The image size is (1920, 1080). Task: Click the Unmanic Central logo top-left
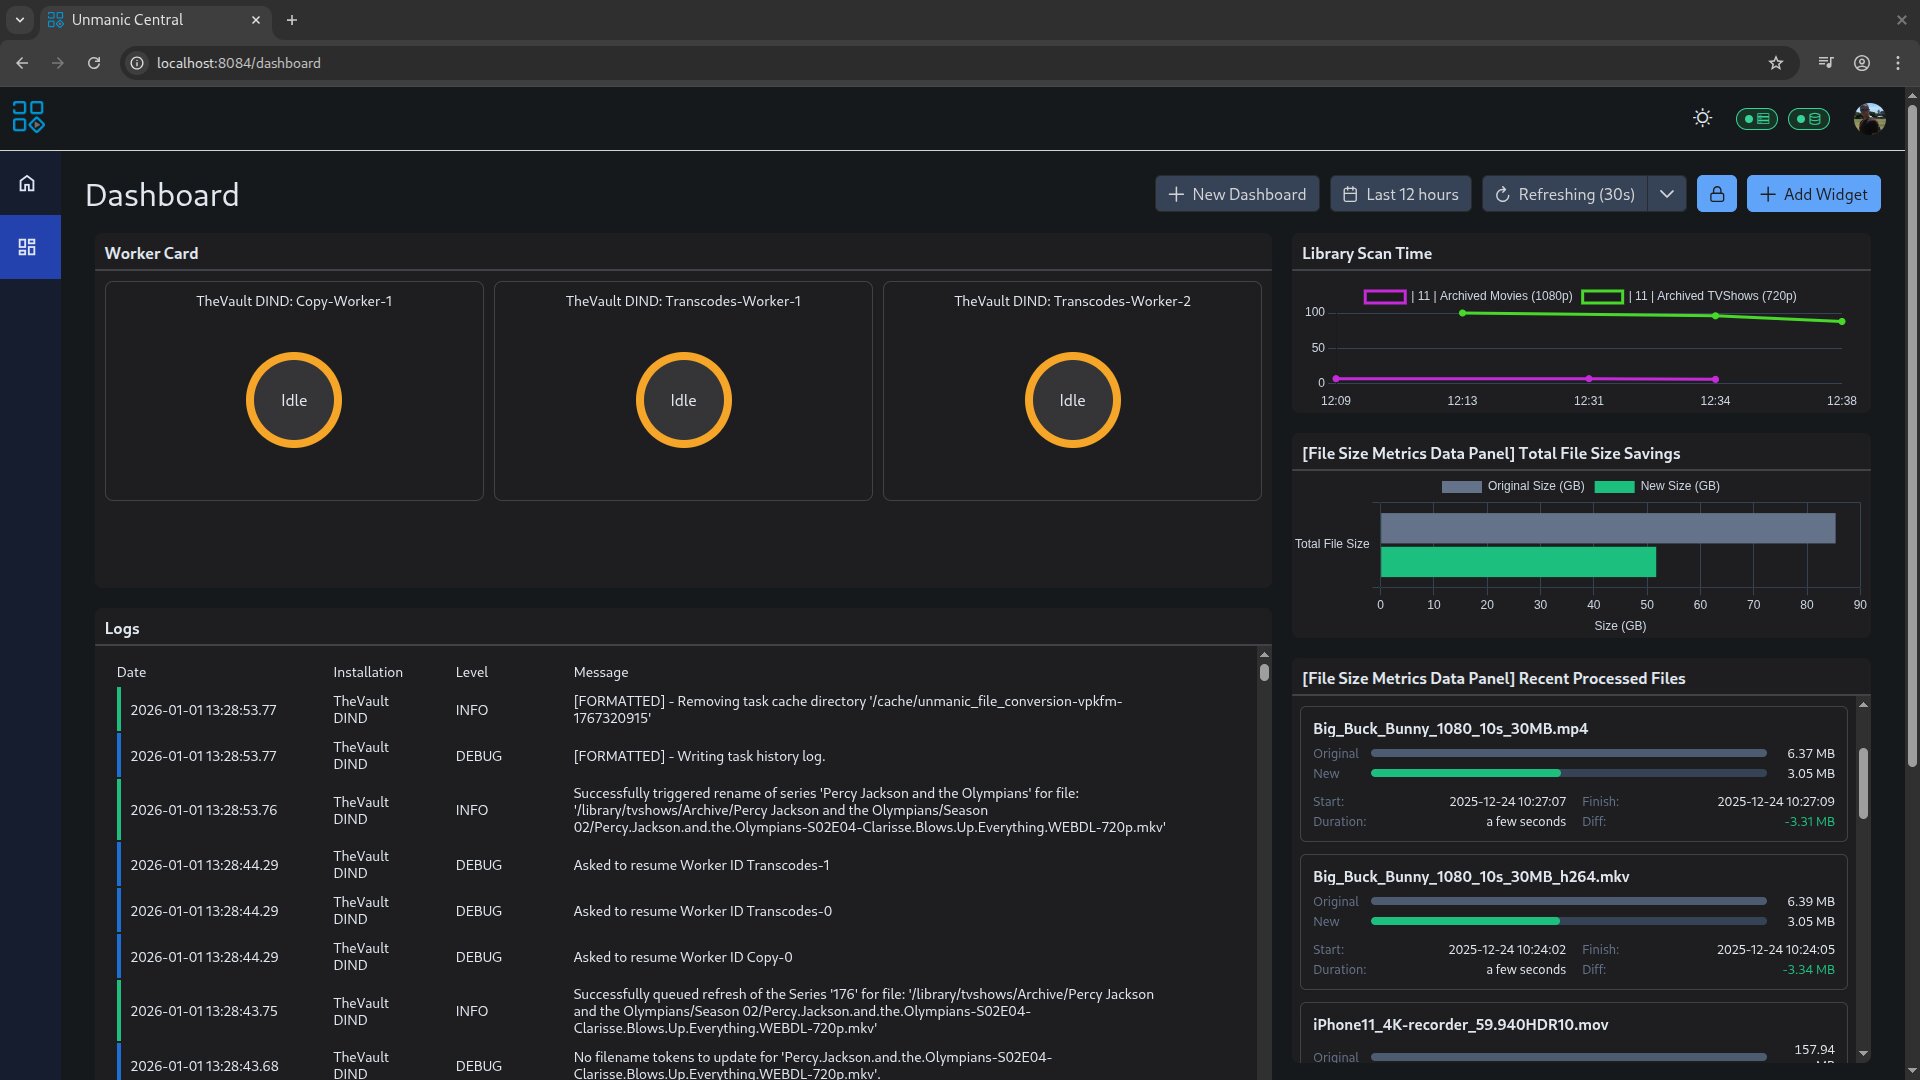pos(29,117)
